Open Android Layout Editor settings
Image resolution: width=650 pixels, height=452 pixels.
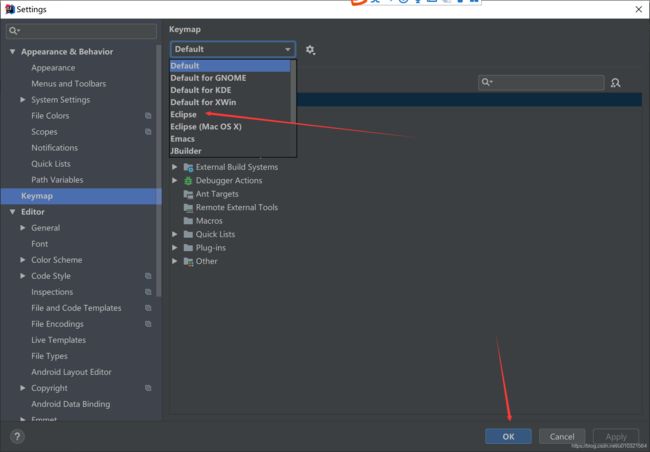pos(71,372)
